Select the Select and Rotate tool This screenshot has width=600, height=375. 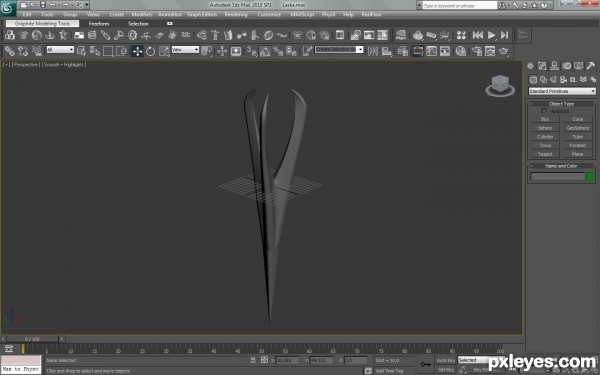point(150,51)
